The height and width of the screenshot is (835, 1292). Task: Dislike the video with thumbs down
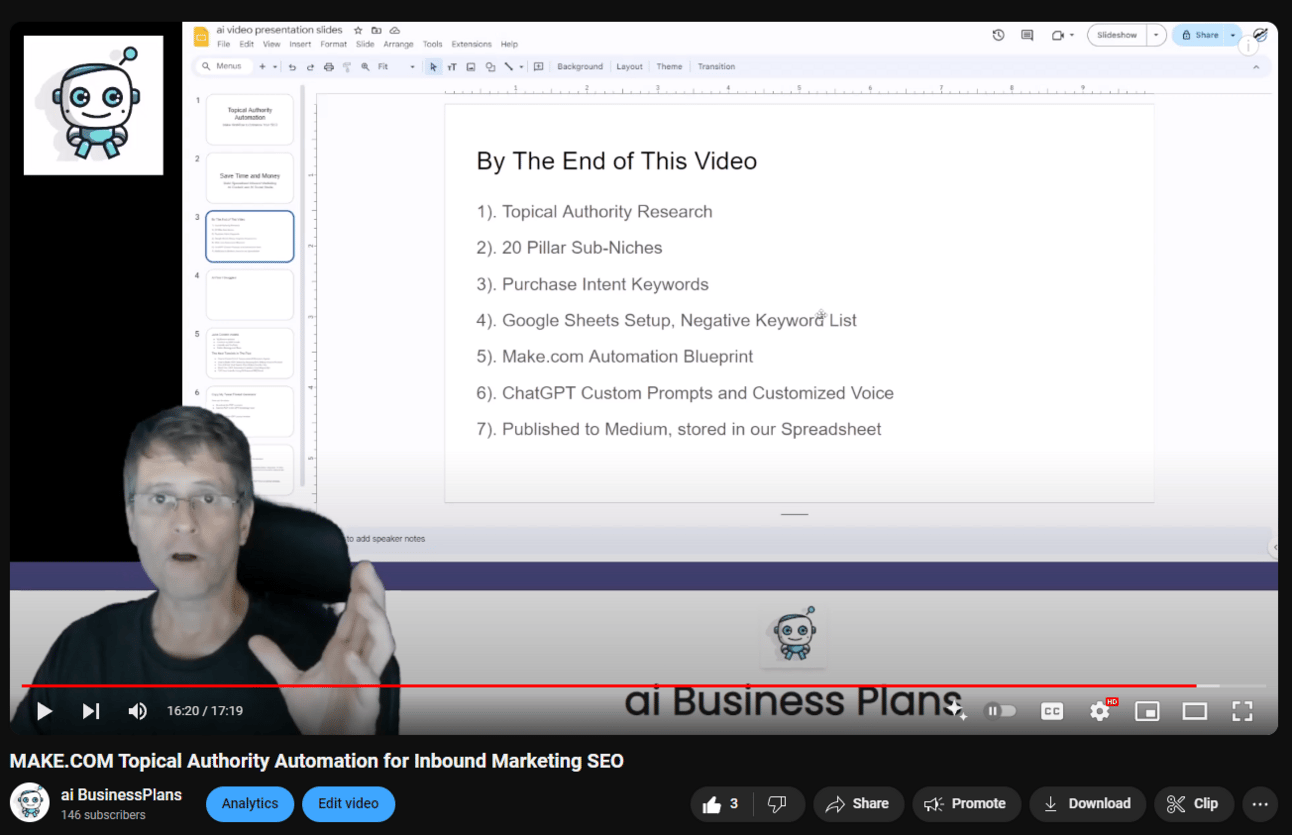[x=777, y=804]
